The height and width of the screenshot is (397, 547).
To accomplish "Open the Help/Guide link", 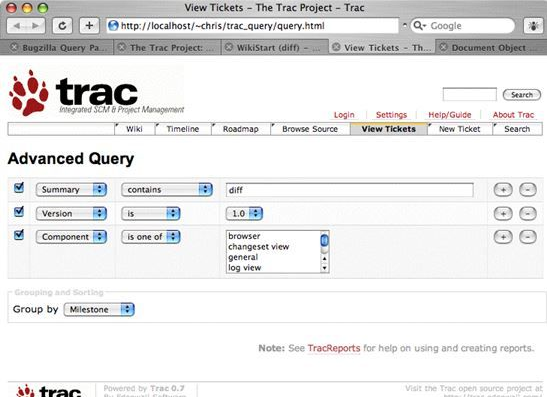I will (450, 115).
